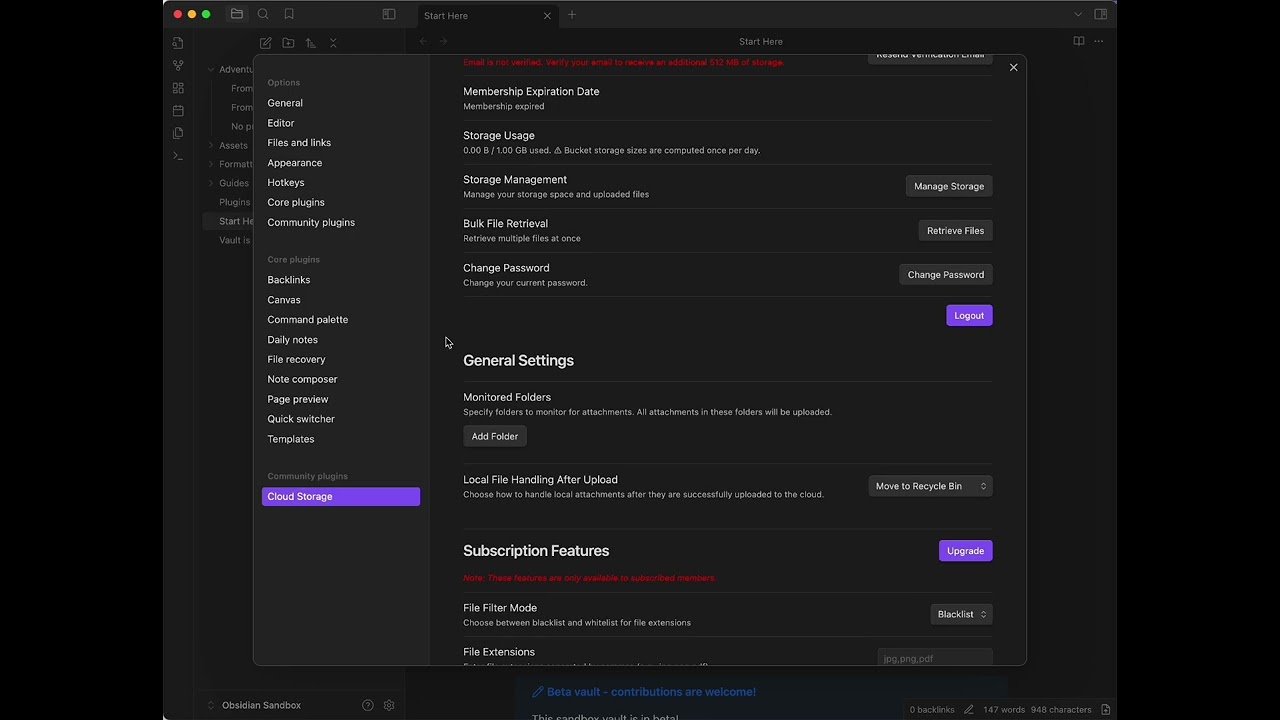The width and height of the screenshot is (1280, 720).
Task: Click the Logout button
Action: (968, 315)
